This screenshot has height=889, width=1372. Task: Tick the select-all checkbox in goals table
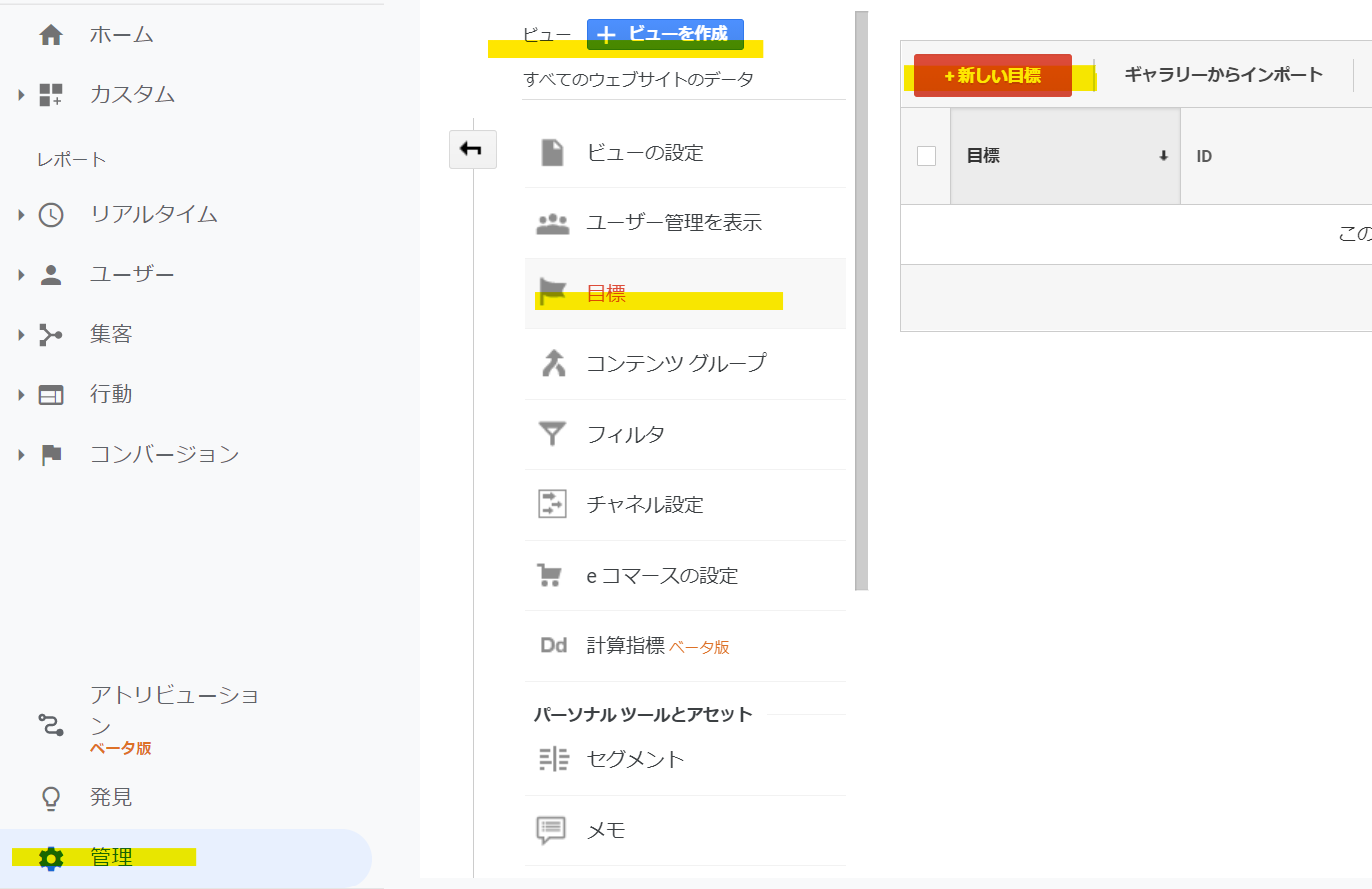[x=926, y=156]
